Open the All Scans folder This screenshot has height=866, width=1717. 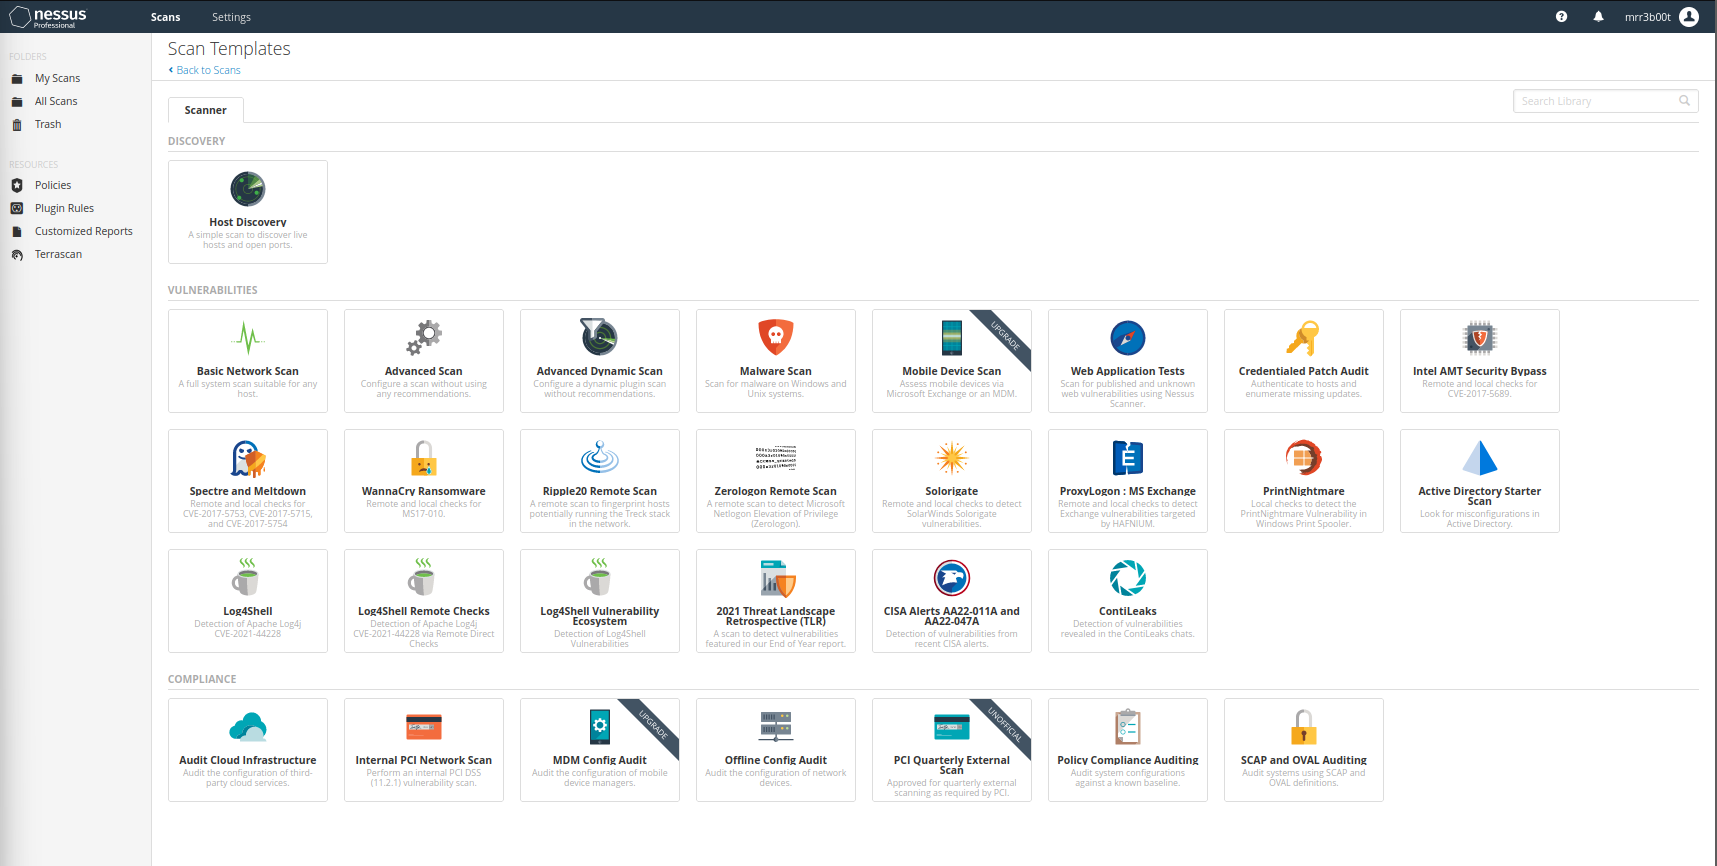click(x=56, y=101)
